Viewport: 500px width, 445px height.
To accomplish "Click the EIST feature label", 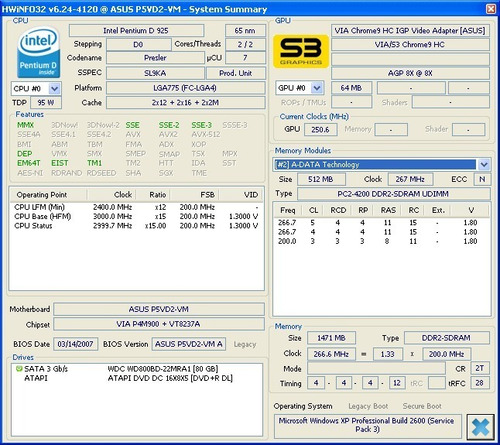I will tap(60, 163).
